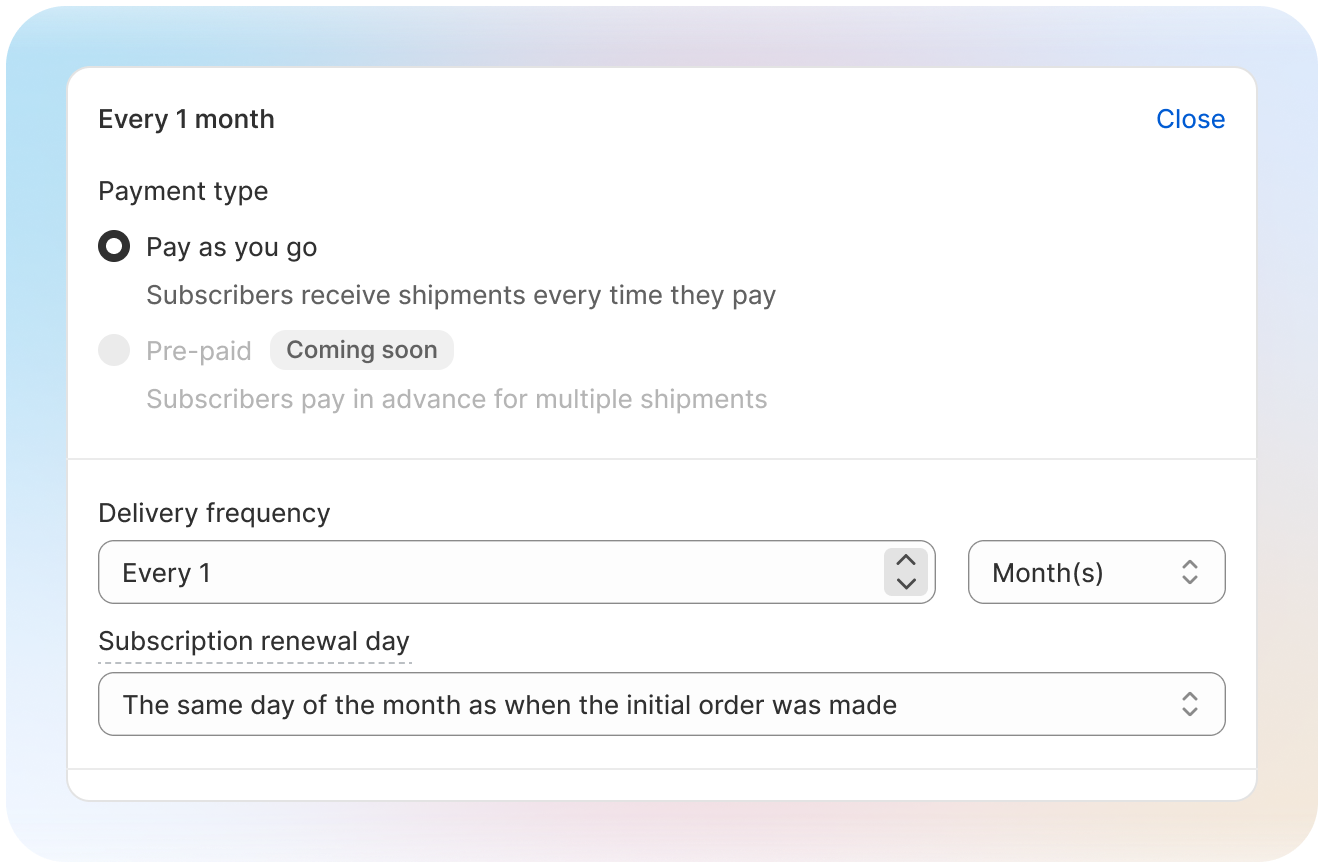Open the Month(s) interval unit dropdown

tap(1095, 572)
